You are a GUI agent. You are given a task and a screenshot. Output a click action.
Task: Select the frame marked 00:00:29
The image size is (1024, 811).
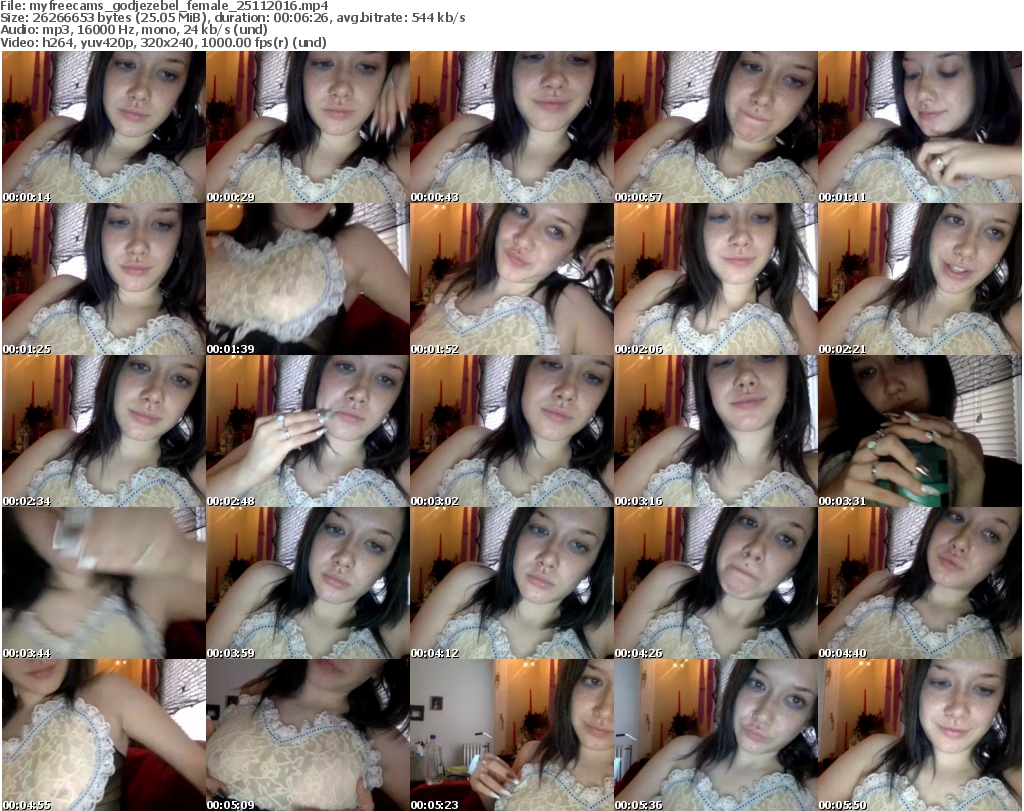(307, 127)
